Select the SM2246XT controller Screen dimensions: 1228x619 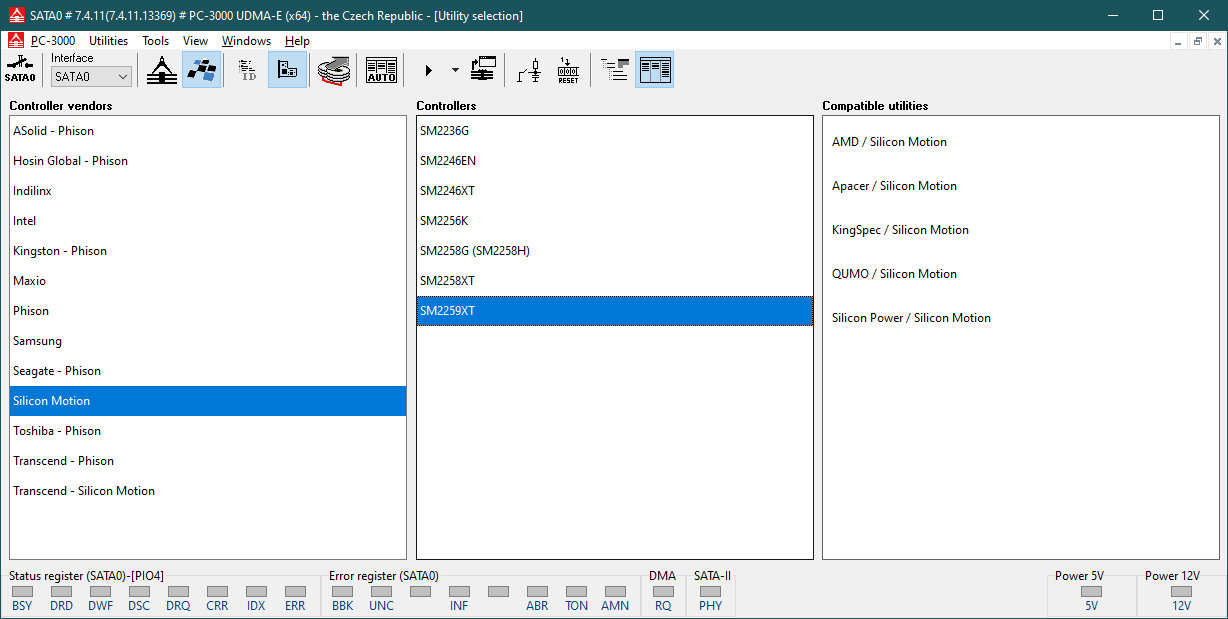pyautogui.click(x=615, y=191)
